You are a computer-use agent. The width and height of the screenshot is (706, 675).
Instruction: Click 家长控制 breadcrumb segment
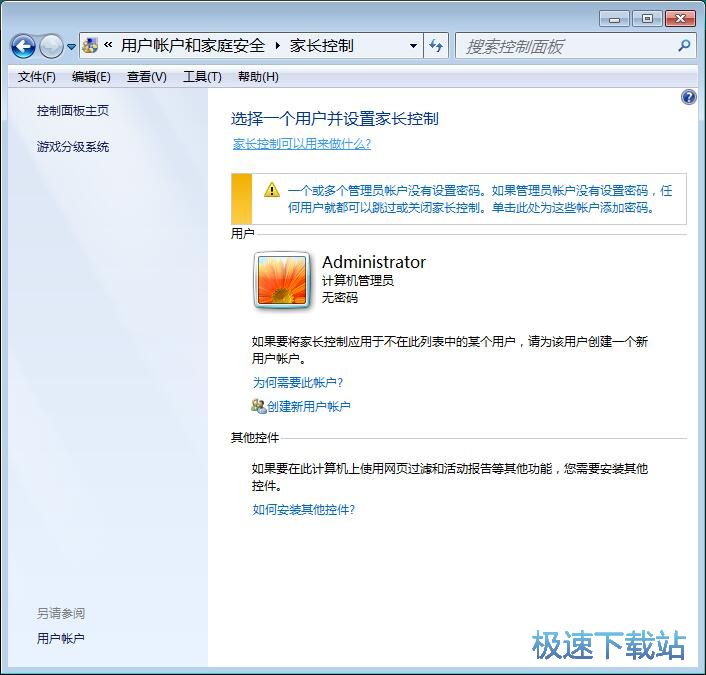pyautogui.click(x=321, y=45)
